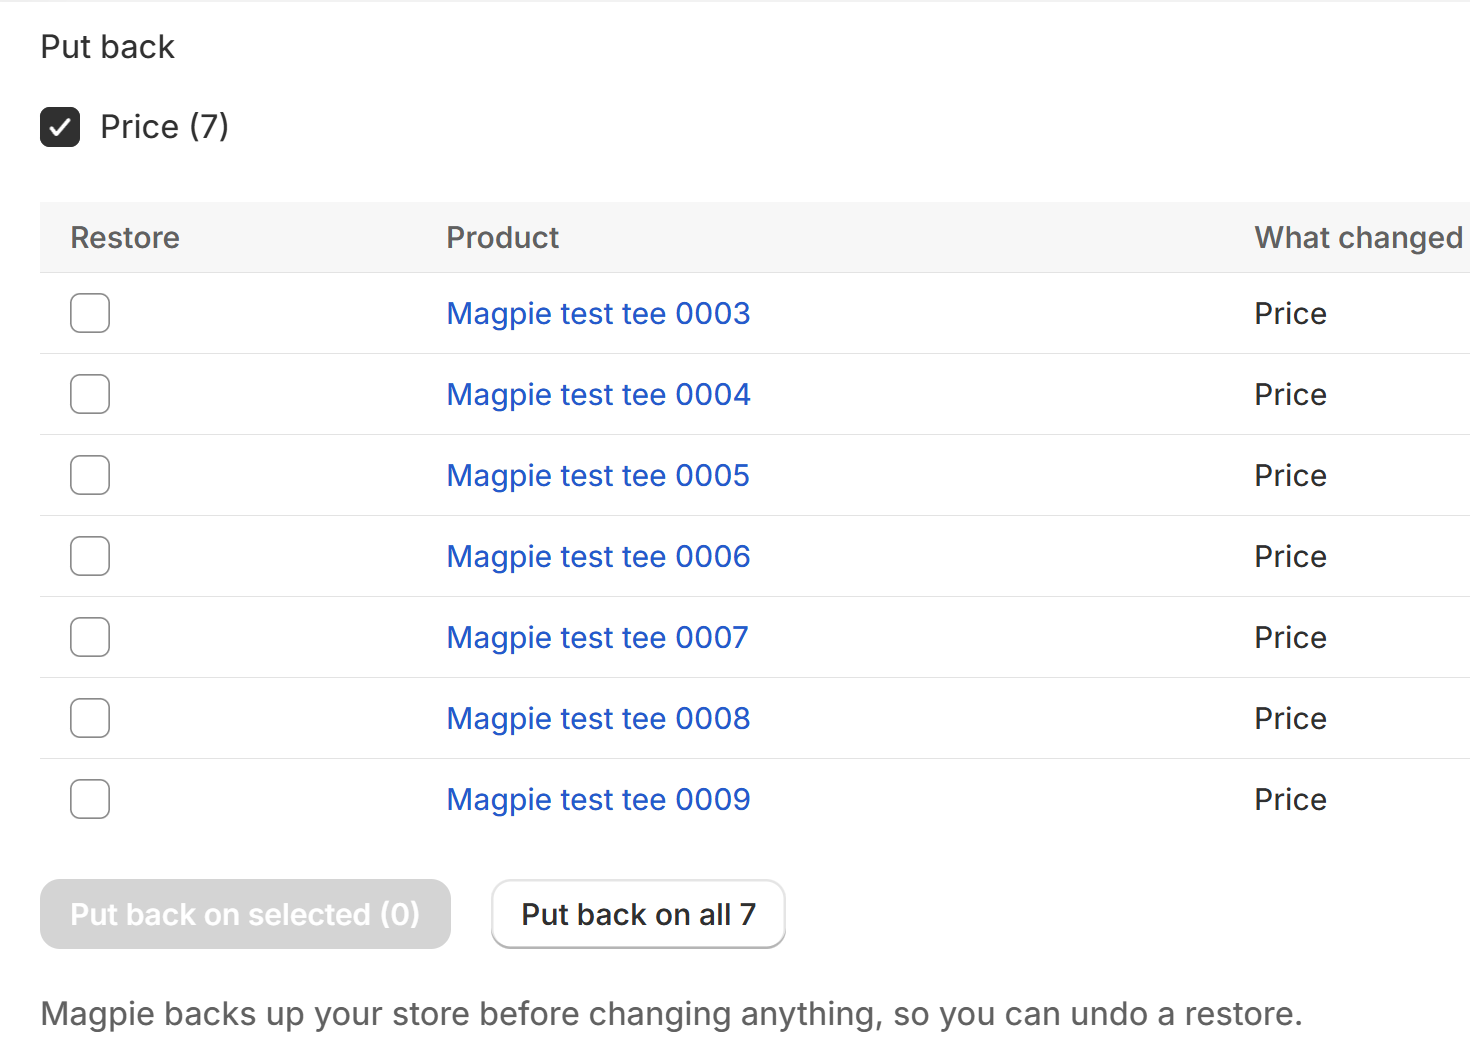Open the Magpie test tee 0009 link
The image size is (1470, 1050).
coord(598,800)
